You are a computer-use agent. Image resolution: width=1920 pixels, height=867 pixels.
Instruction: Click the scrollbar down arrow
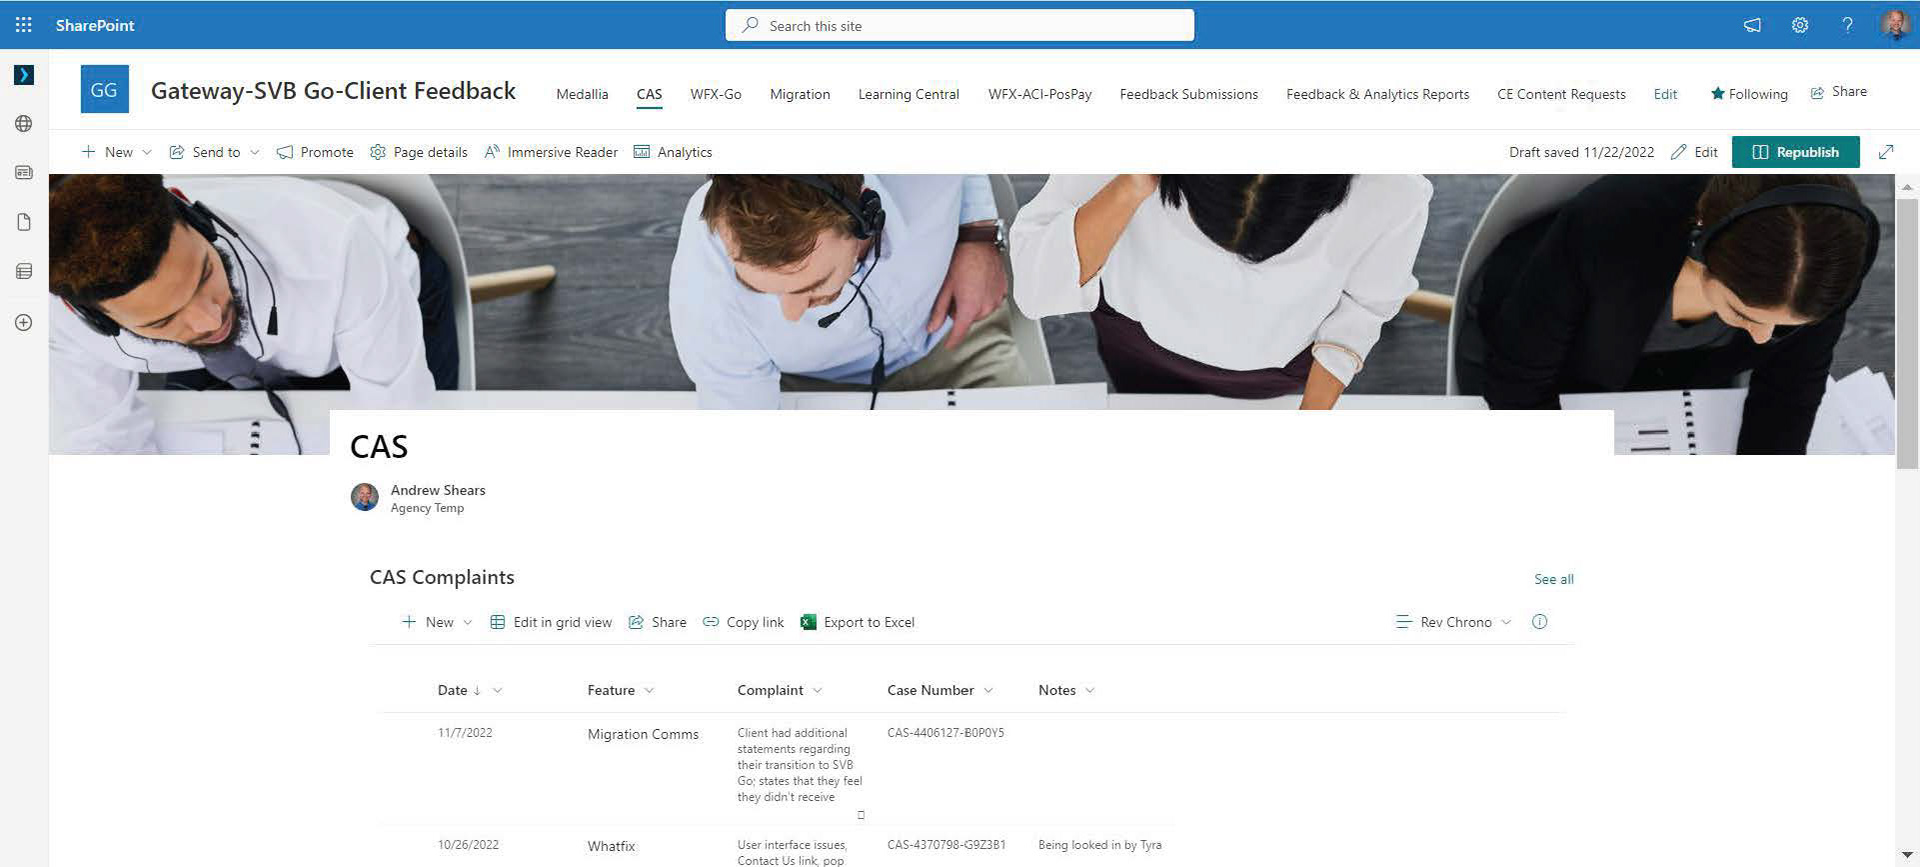point(1907,856)
